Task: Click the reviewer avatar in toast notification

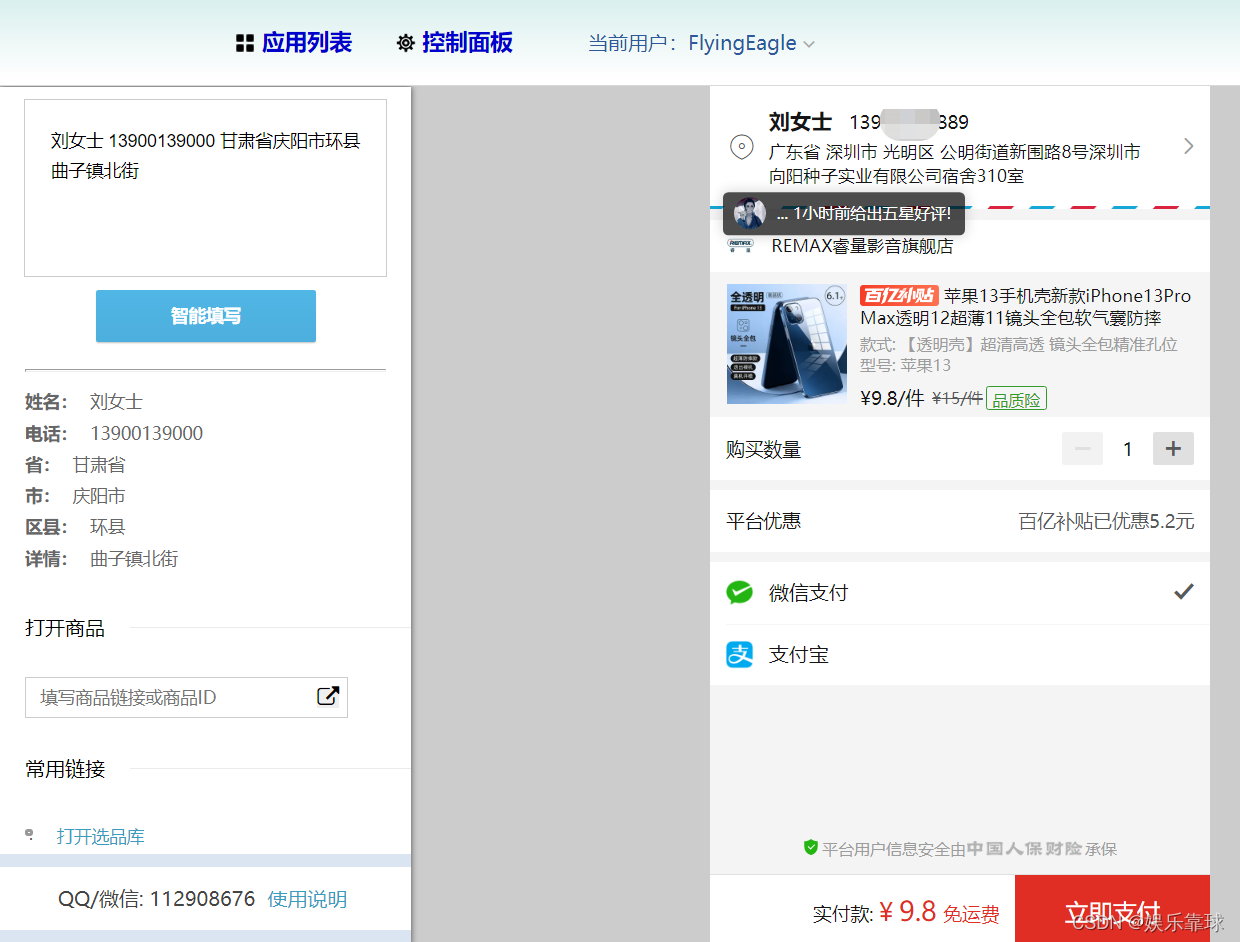Action: (x=749, y=213)
